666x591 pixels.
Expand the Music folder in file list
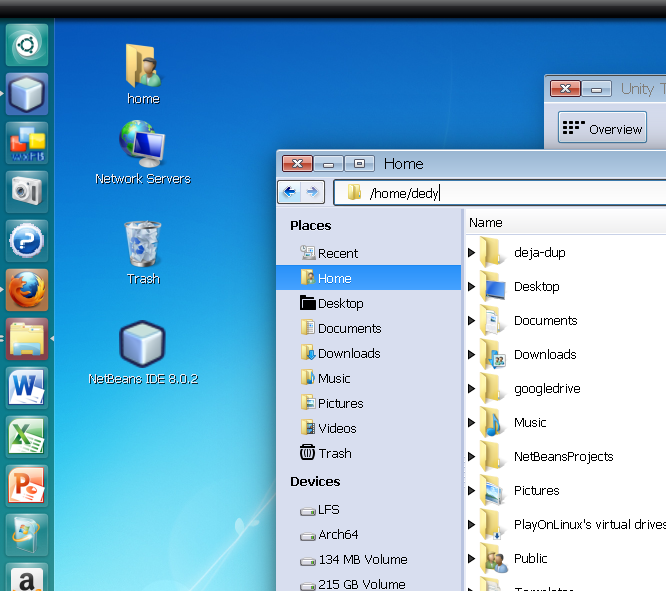pos(471,422)
